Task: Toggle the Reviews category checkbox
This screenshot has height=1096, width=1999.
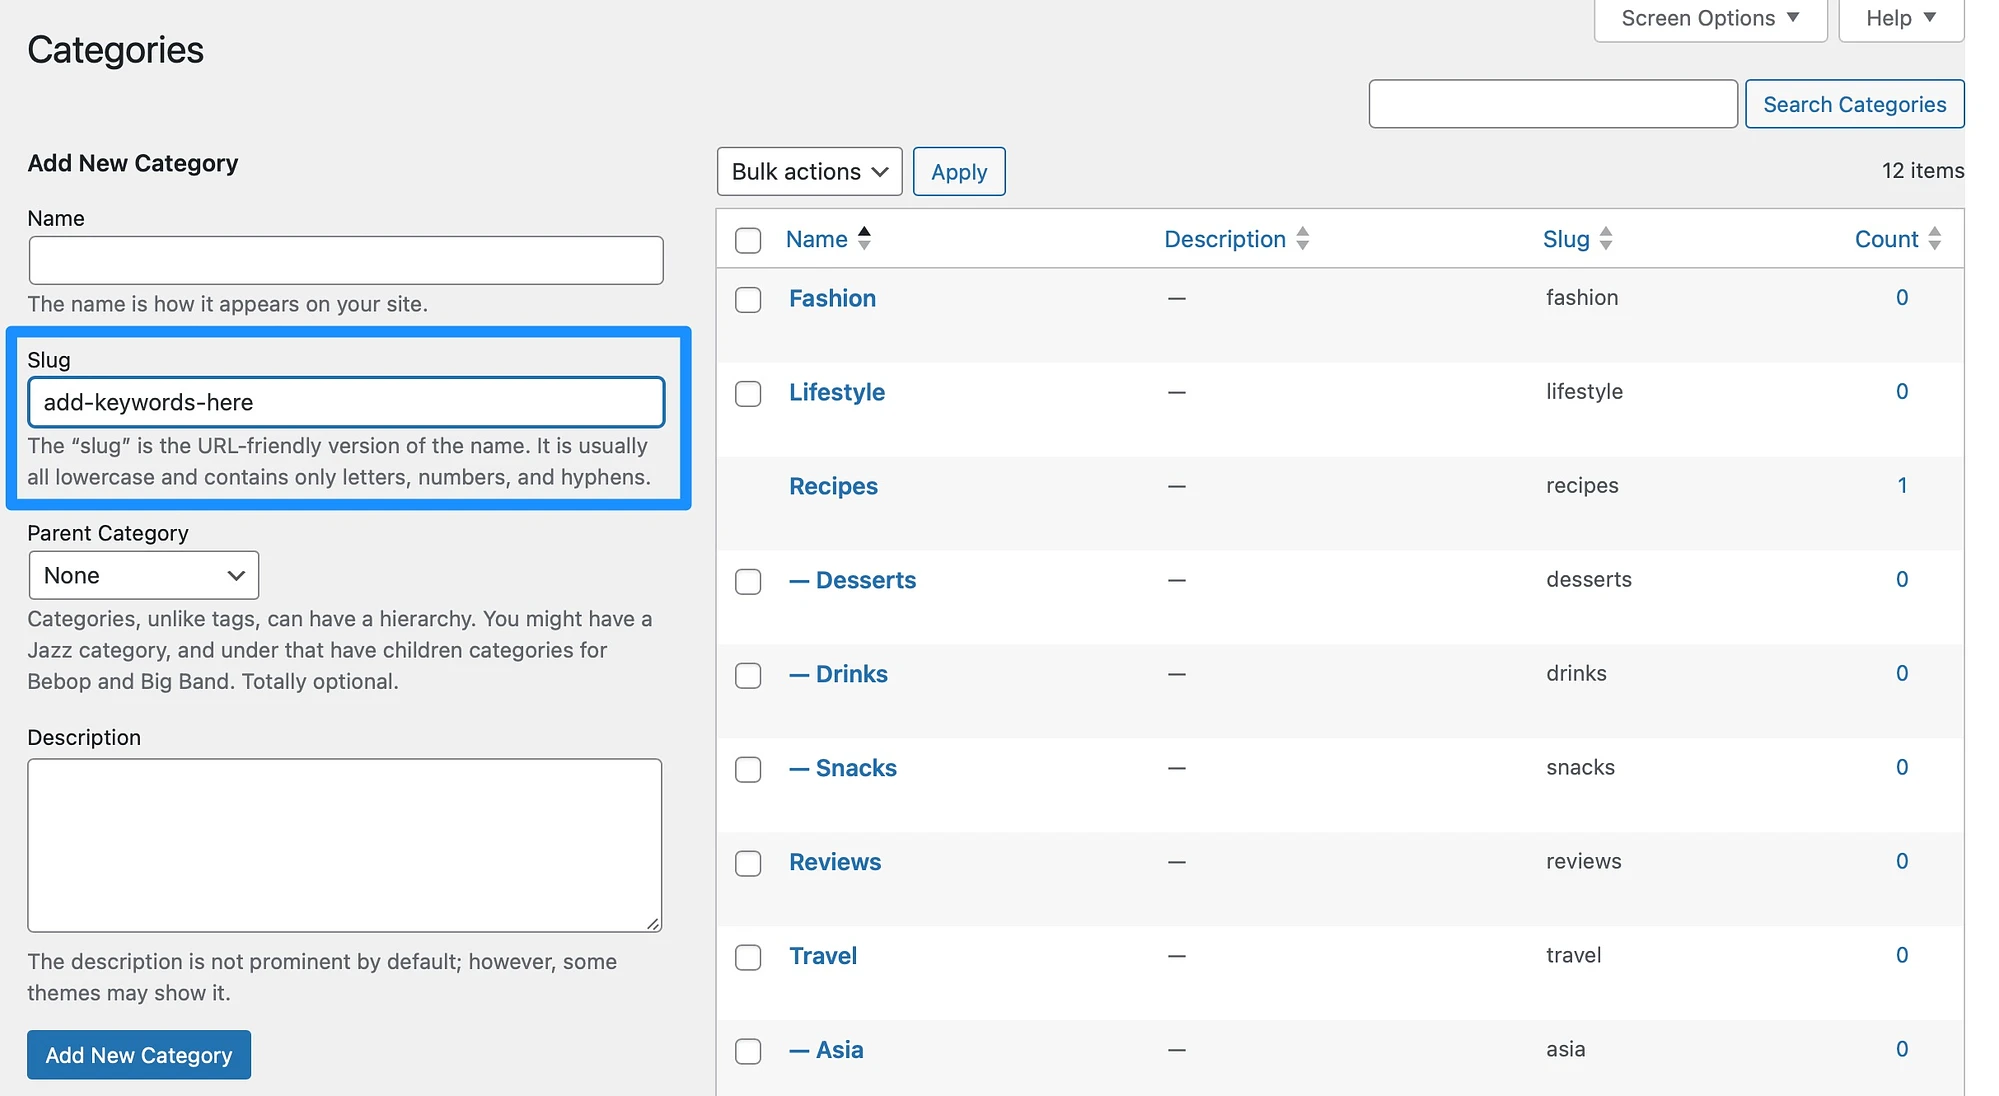Action: (x=748, y=862)
